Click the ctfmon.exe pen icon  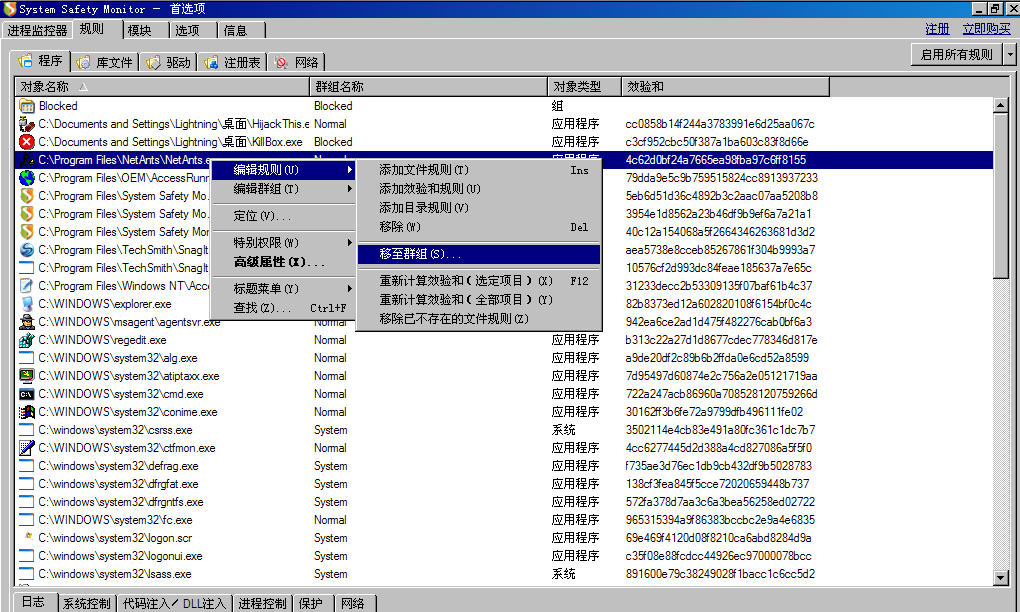click(27, 448)
